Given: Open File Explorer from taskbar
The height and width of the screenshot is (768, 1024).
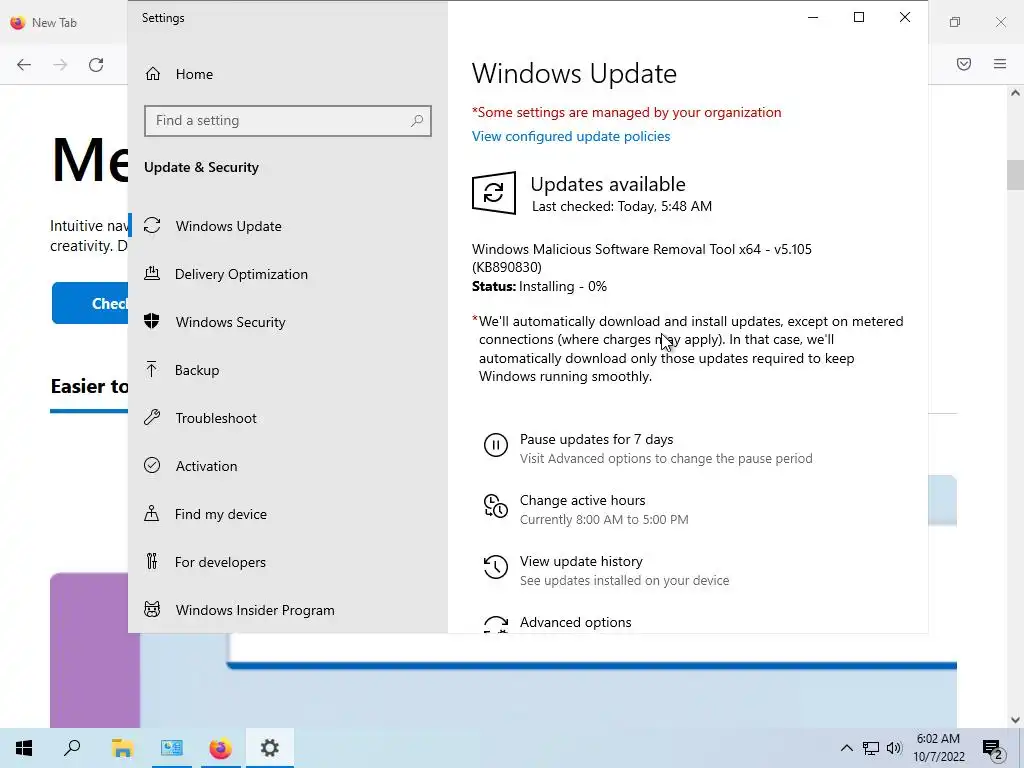Looking at the screenshot, I should [122, 748].
